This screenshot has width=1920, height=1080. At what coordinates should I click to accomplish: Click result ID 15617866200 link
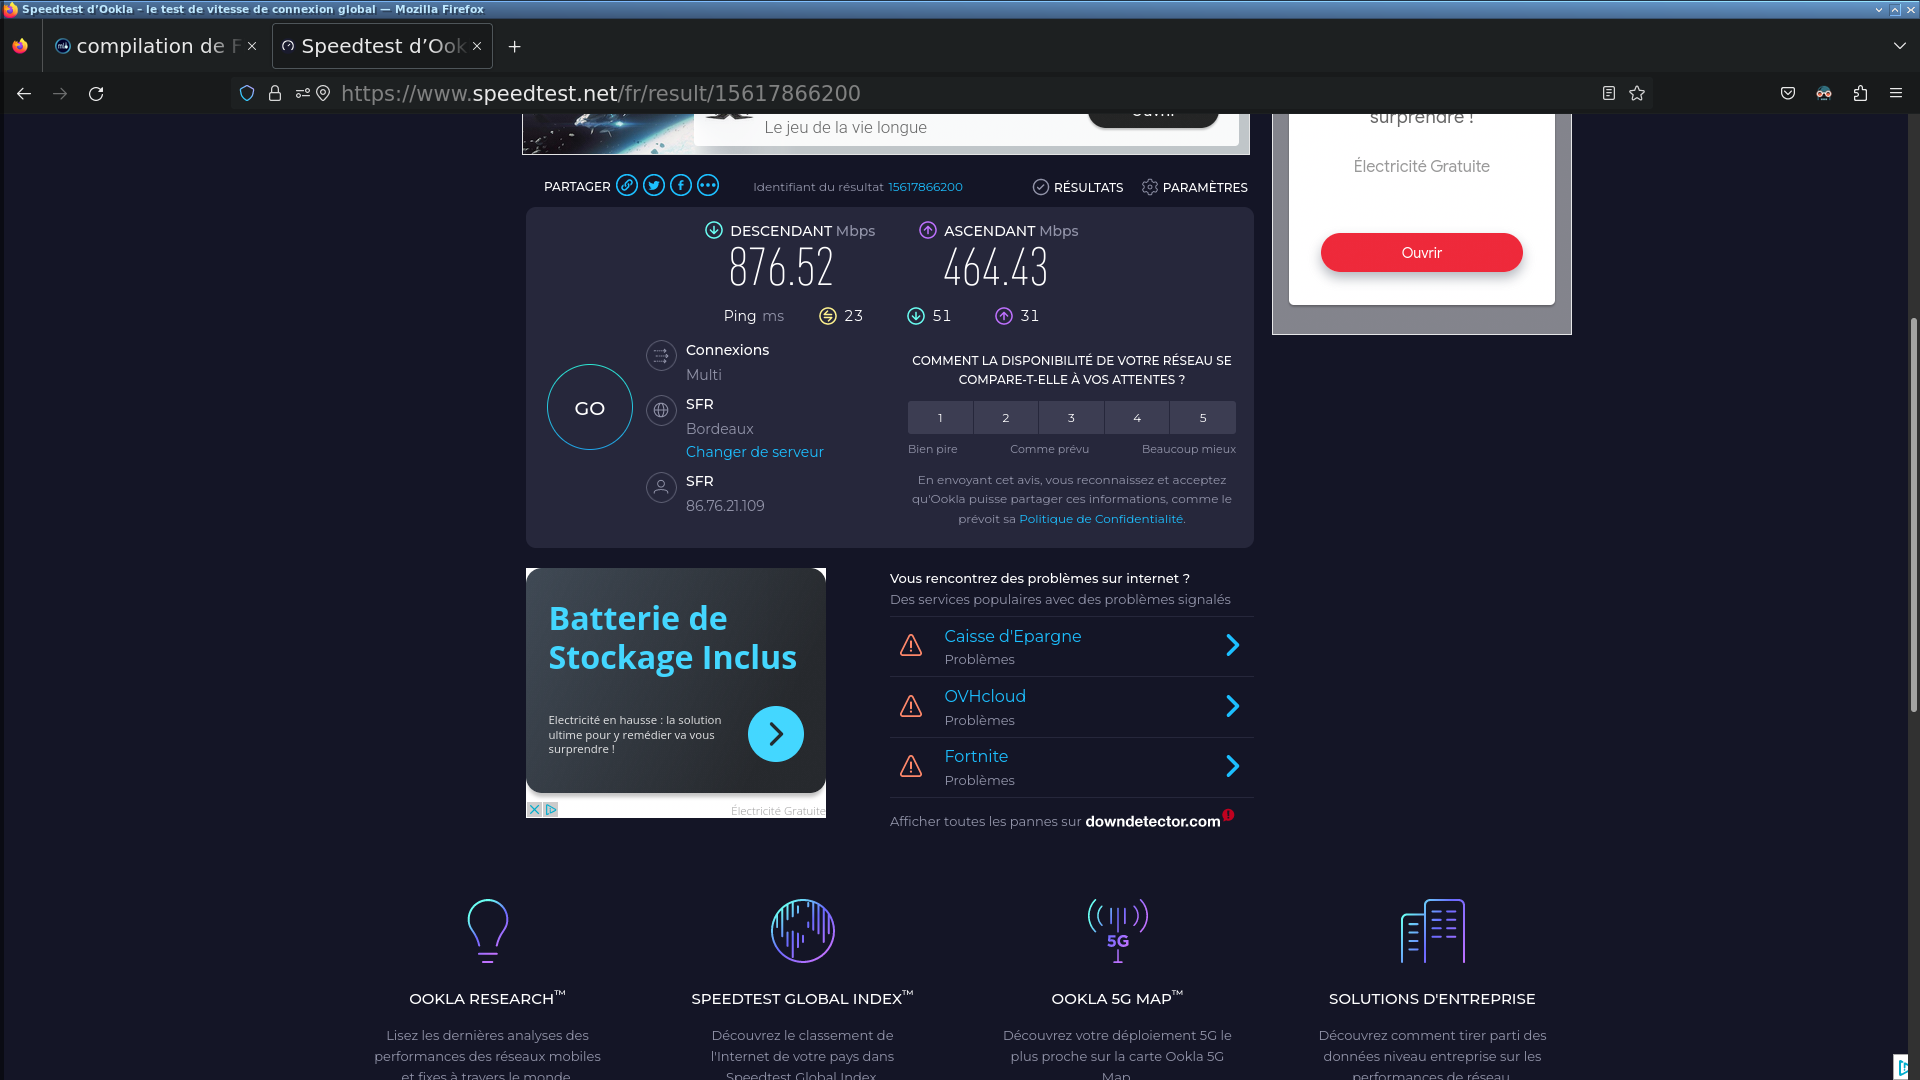925,187
